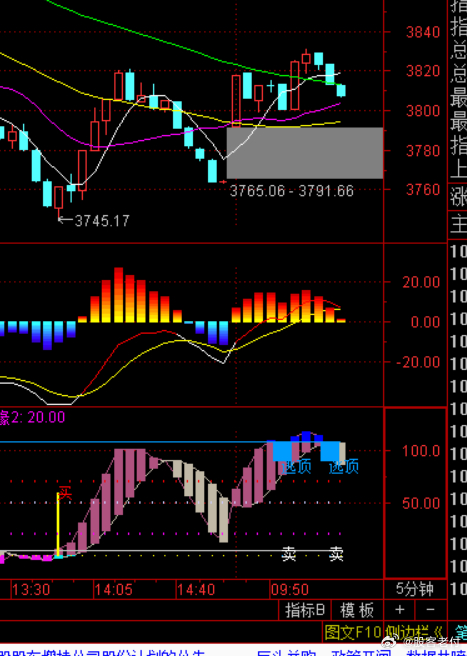
Task: Select the last cyan candlestick on chart
Action: click(x=341, y=91)
